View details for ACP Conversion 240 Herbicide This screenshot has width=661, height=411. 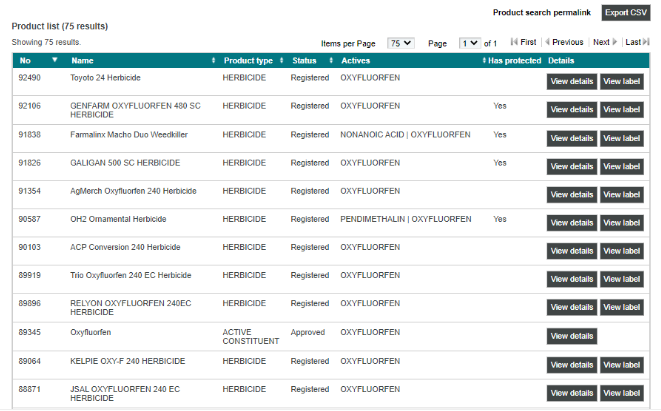572,251
